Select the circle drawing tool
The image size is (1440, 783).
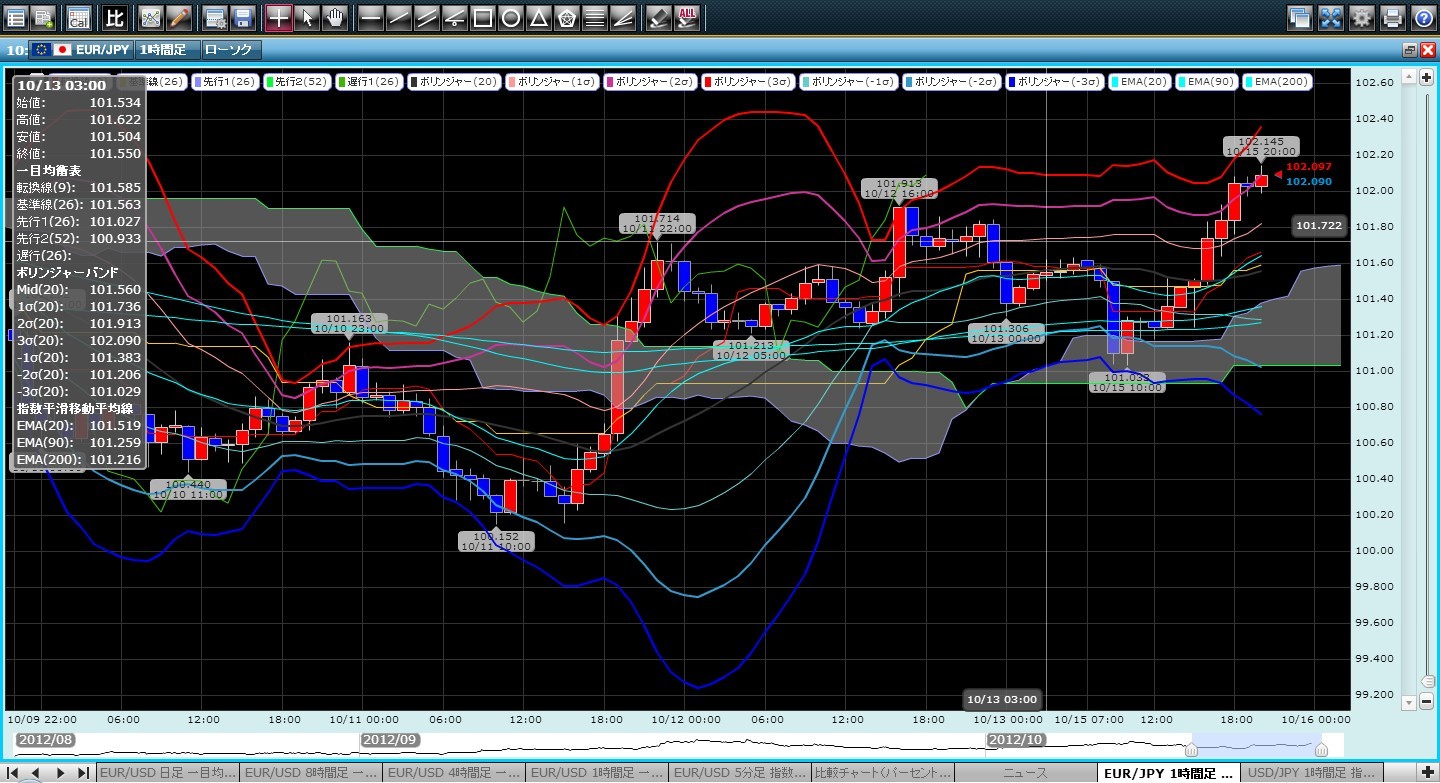(510, 17)
